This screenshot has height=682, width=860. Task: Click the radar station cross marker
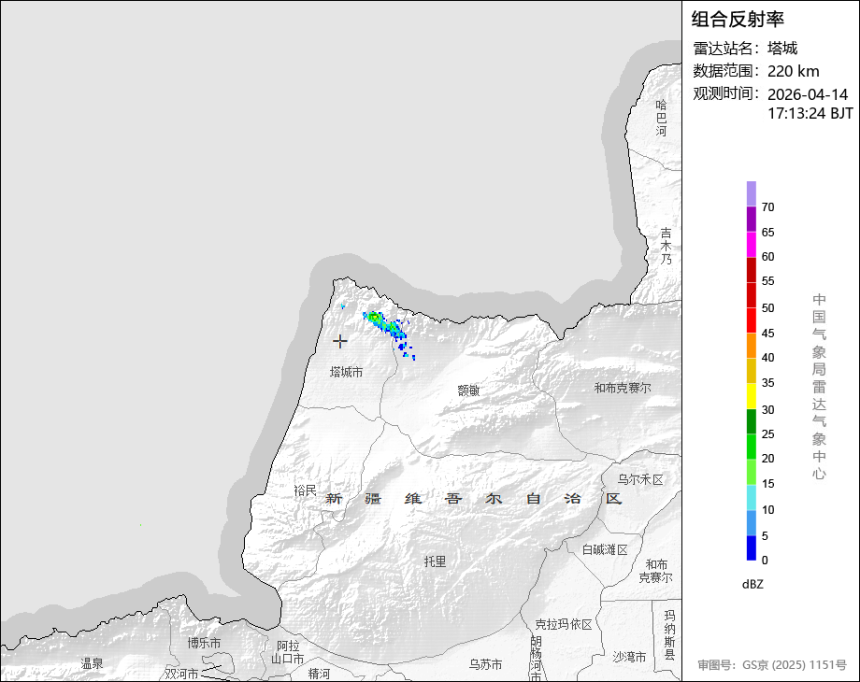point(340,341)
